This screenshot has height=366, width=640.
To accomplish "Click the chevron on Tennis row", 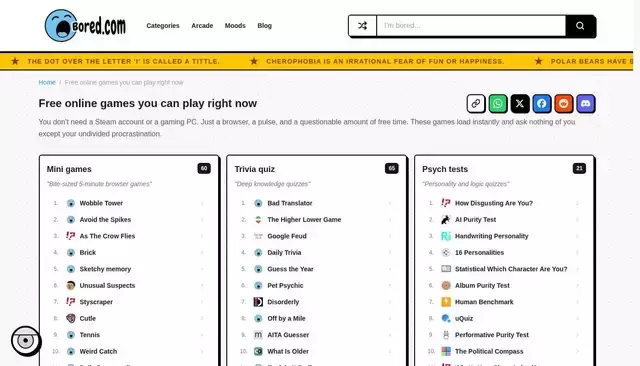I will [202, 335].
